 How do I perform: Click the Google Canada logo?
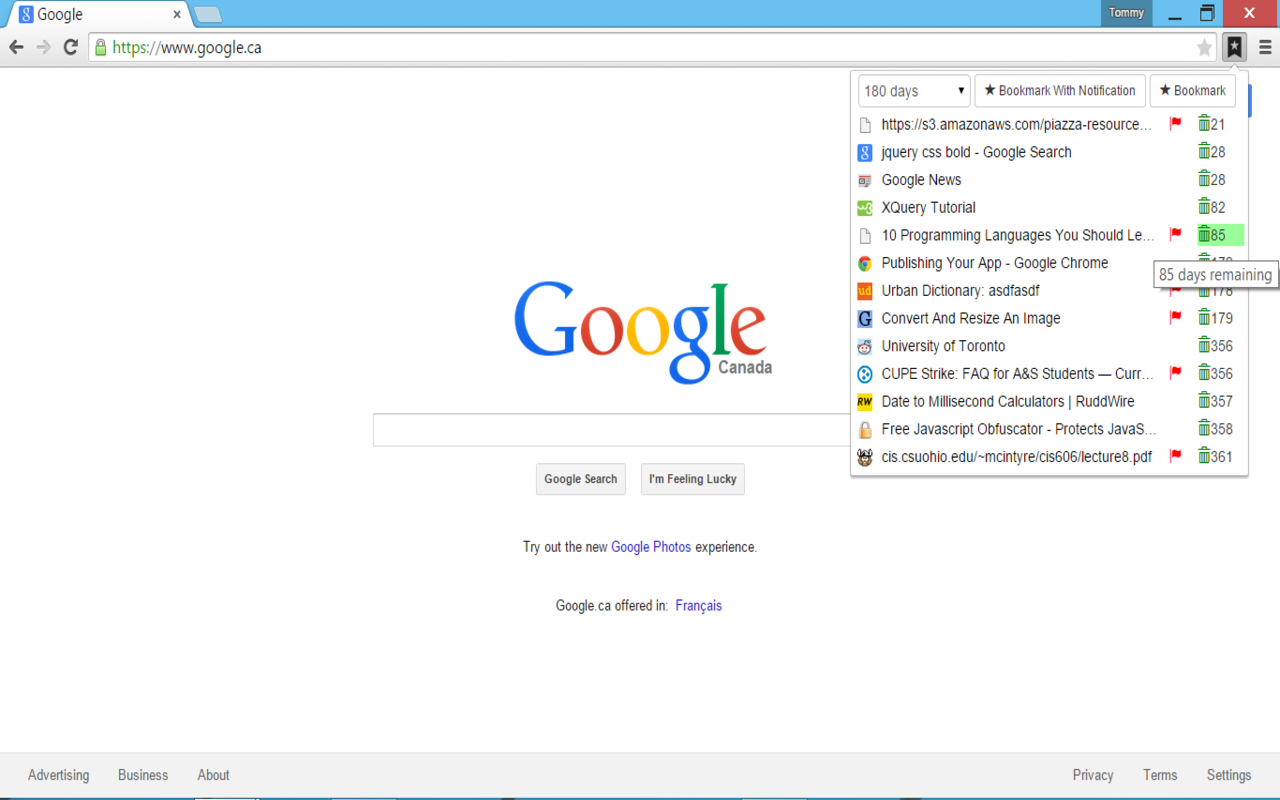[642, 331]
